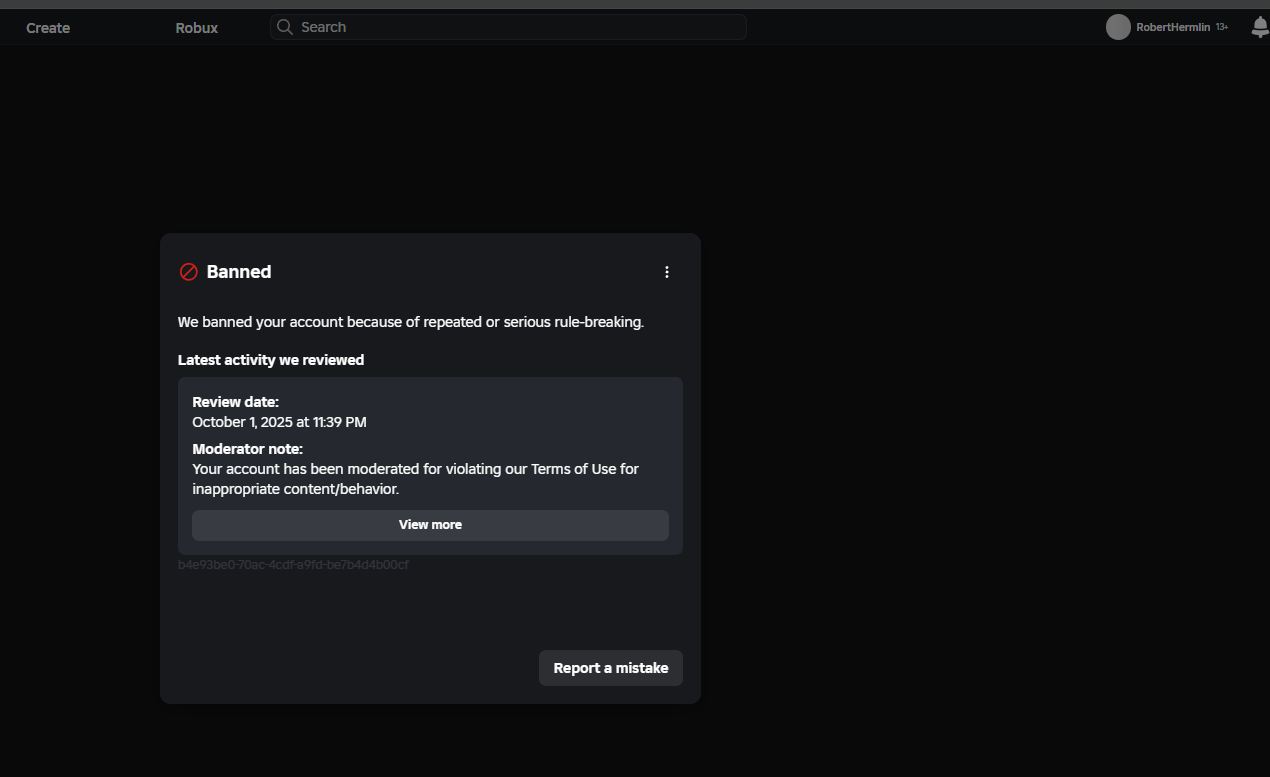Click the red Banned prohibition icon

coord(188,272)
